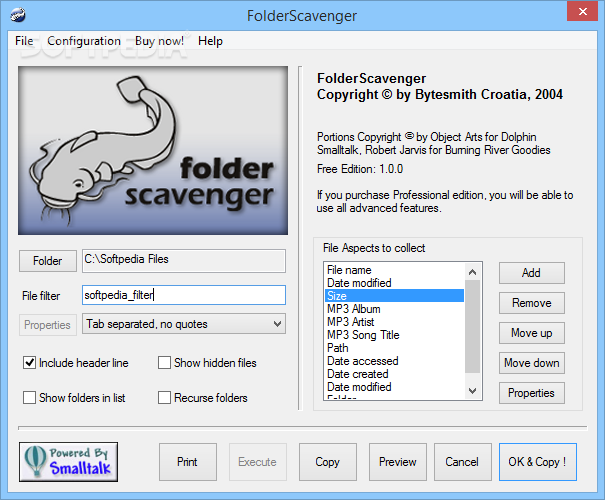Click the Powered By Smalltalk logo
605x500 pixels.
[69, 462]
